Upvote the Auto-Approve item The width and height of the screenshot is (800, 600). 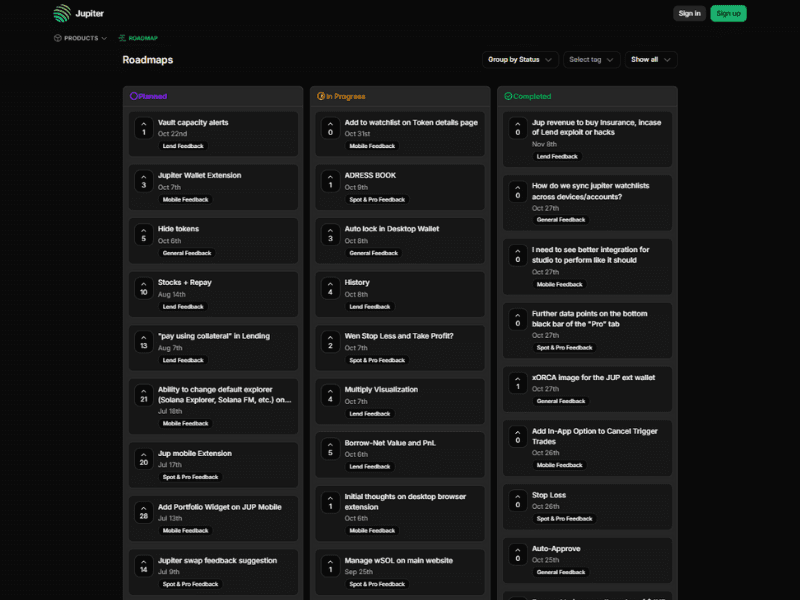click(x=517, y=553)
